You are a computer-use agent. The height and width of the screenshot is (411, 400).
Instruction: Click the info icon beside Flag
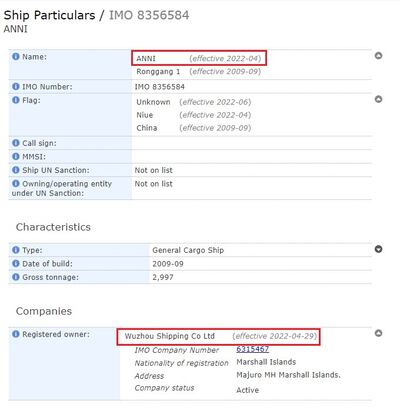point(16,100)
